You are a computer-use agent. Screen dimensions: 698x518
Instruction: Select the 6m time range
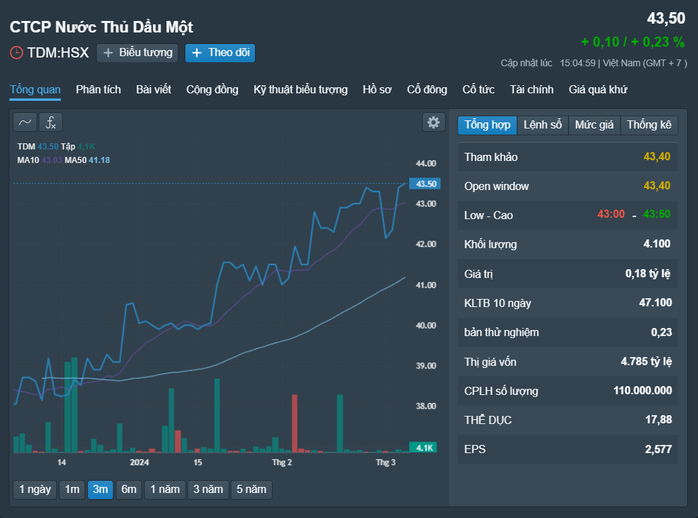click(x=129, y=490)
